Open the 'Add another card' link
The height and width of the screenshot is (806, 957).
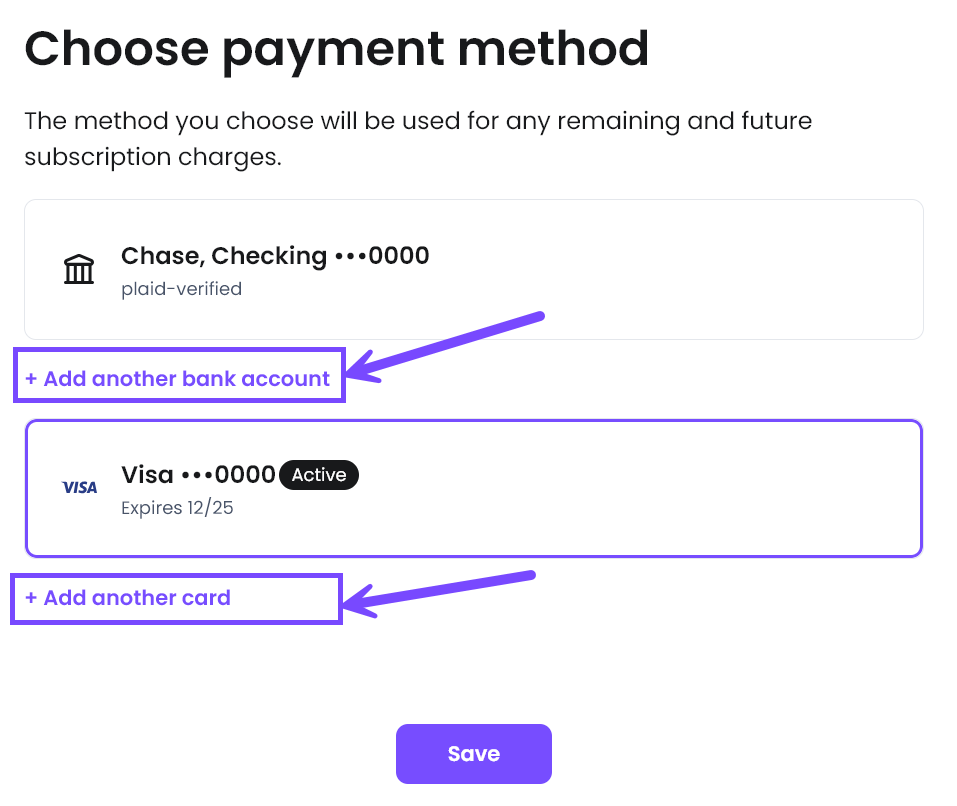[137, 598]
